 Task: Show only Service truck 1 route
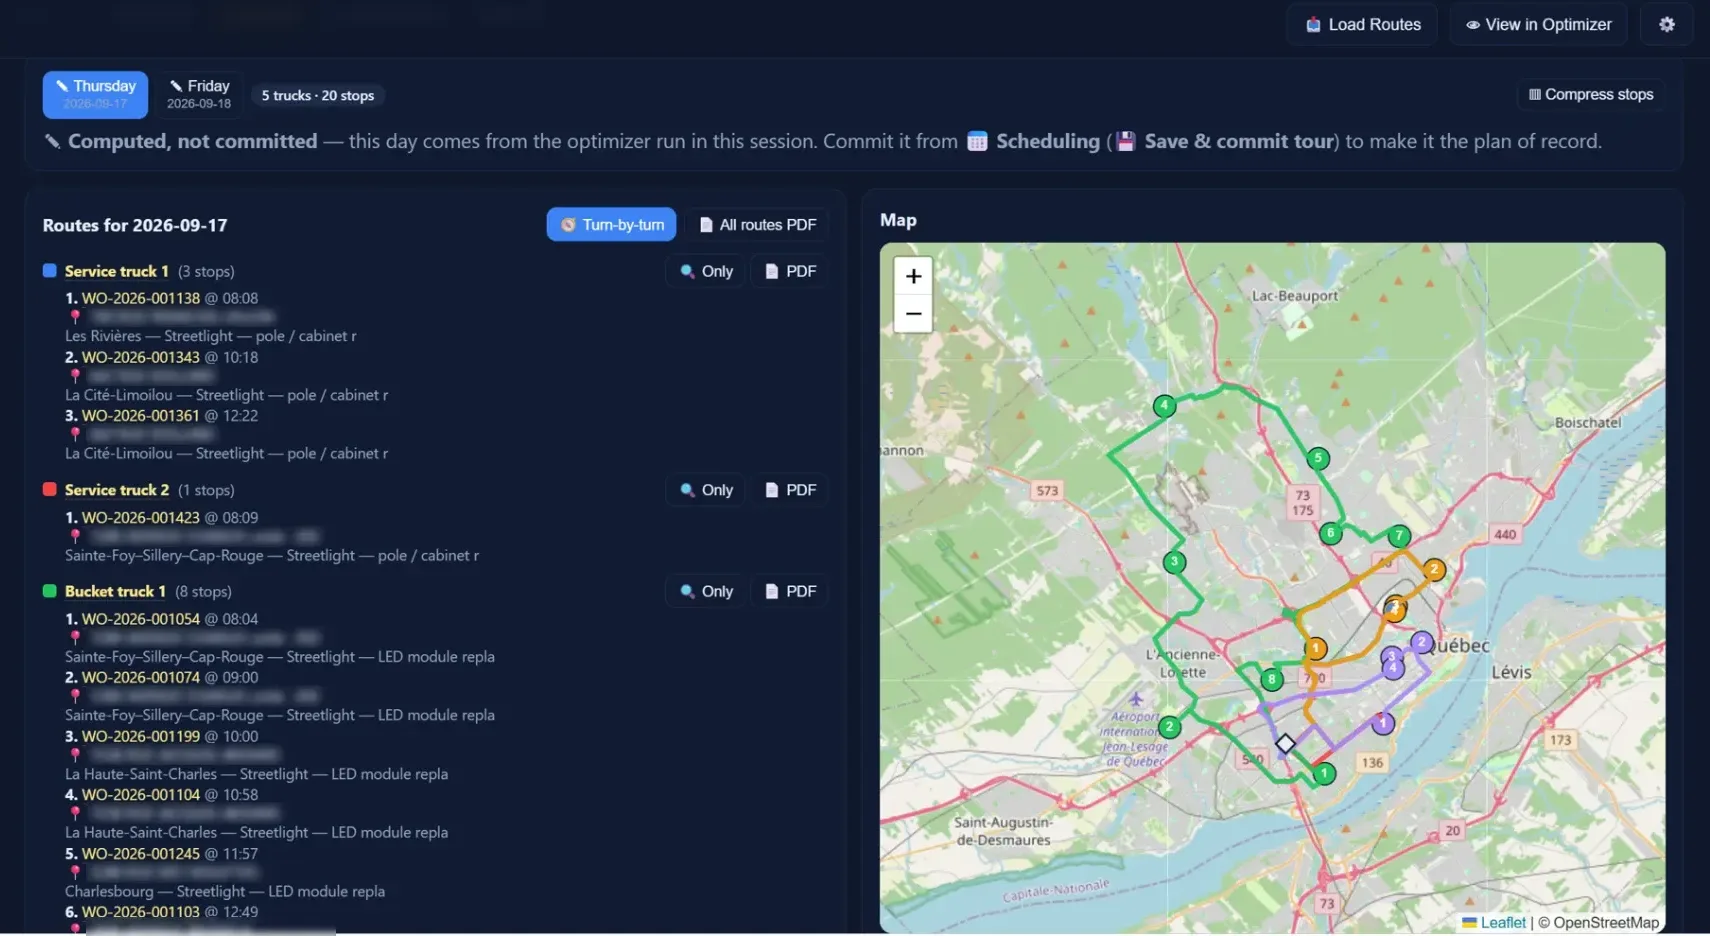tap(706, 271)
